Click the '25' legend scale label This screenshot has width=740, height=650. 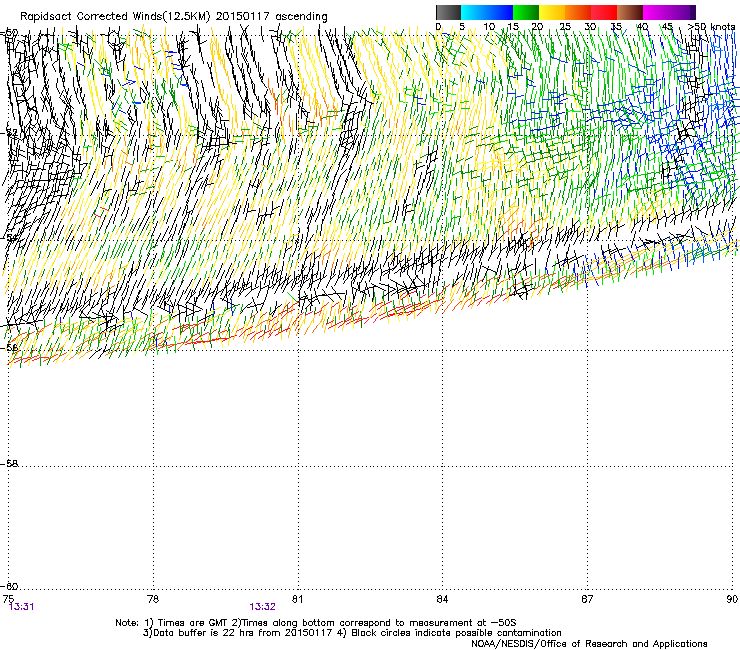(565, 27)
